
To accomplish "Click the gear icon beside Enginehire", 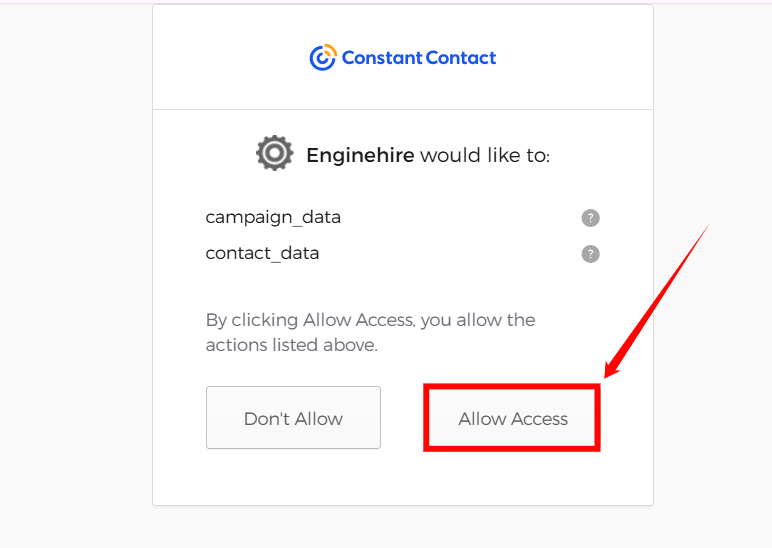I will pos(275,154).
